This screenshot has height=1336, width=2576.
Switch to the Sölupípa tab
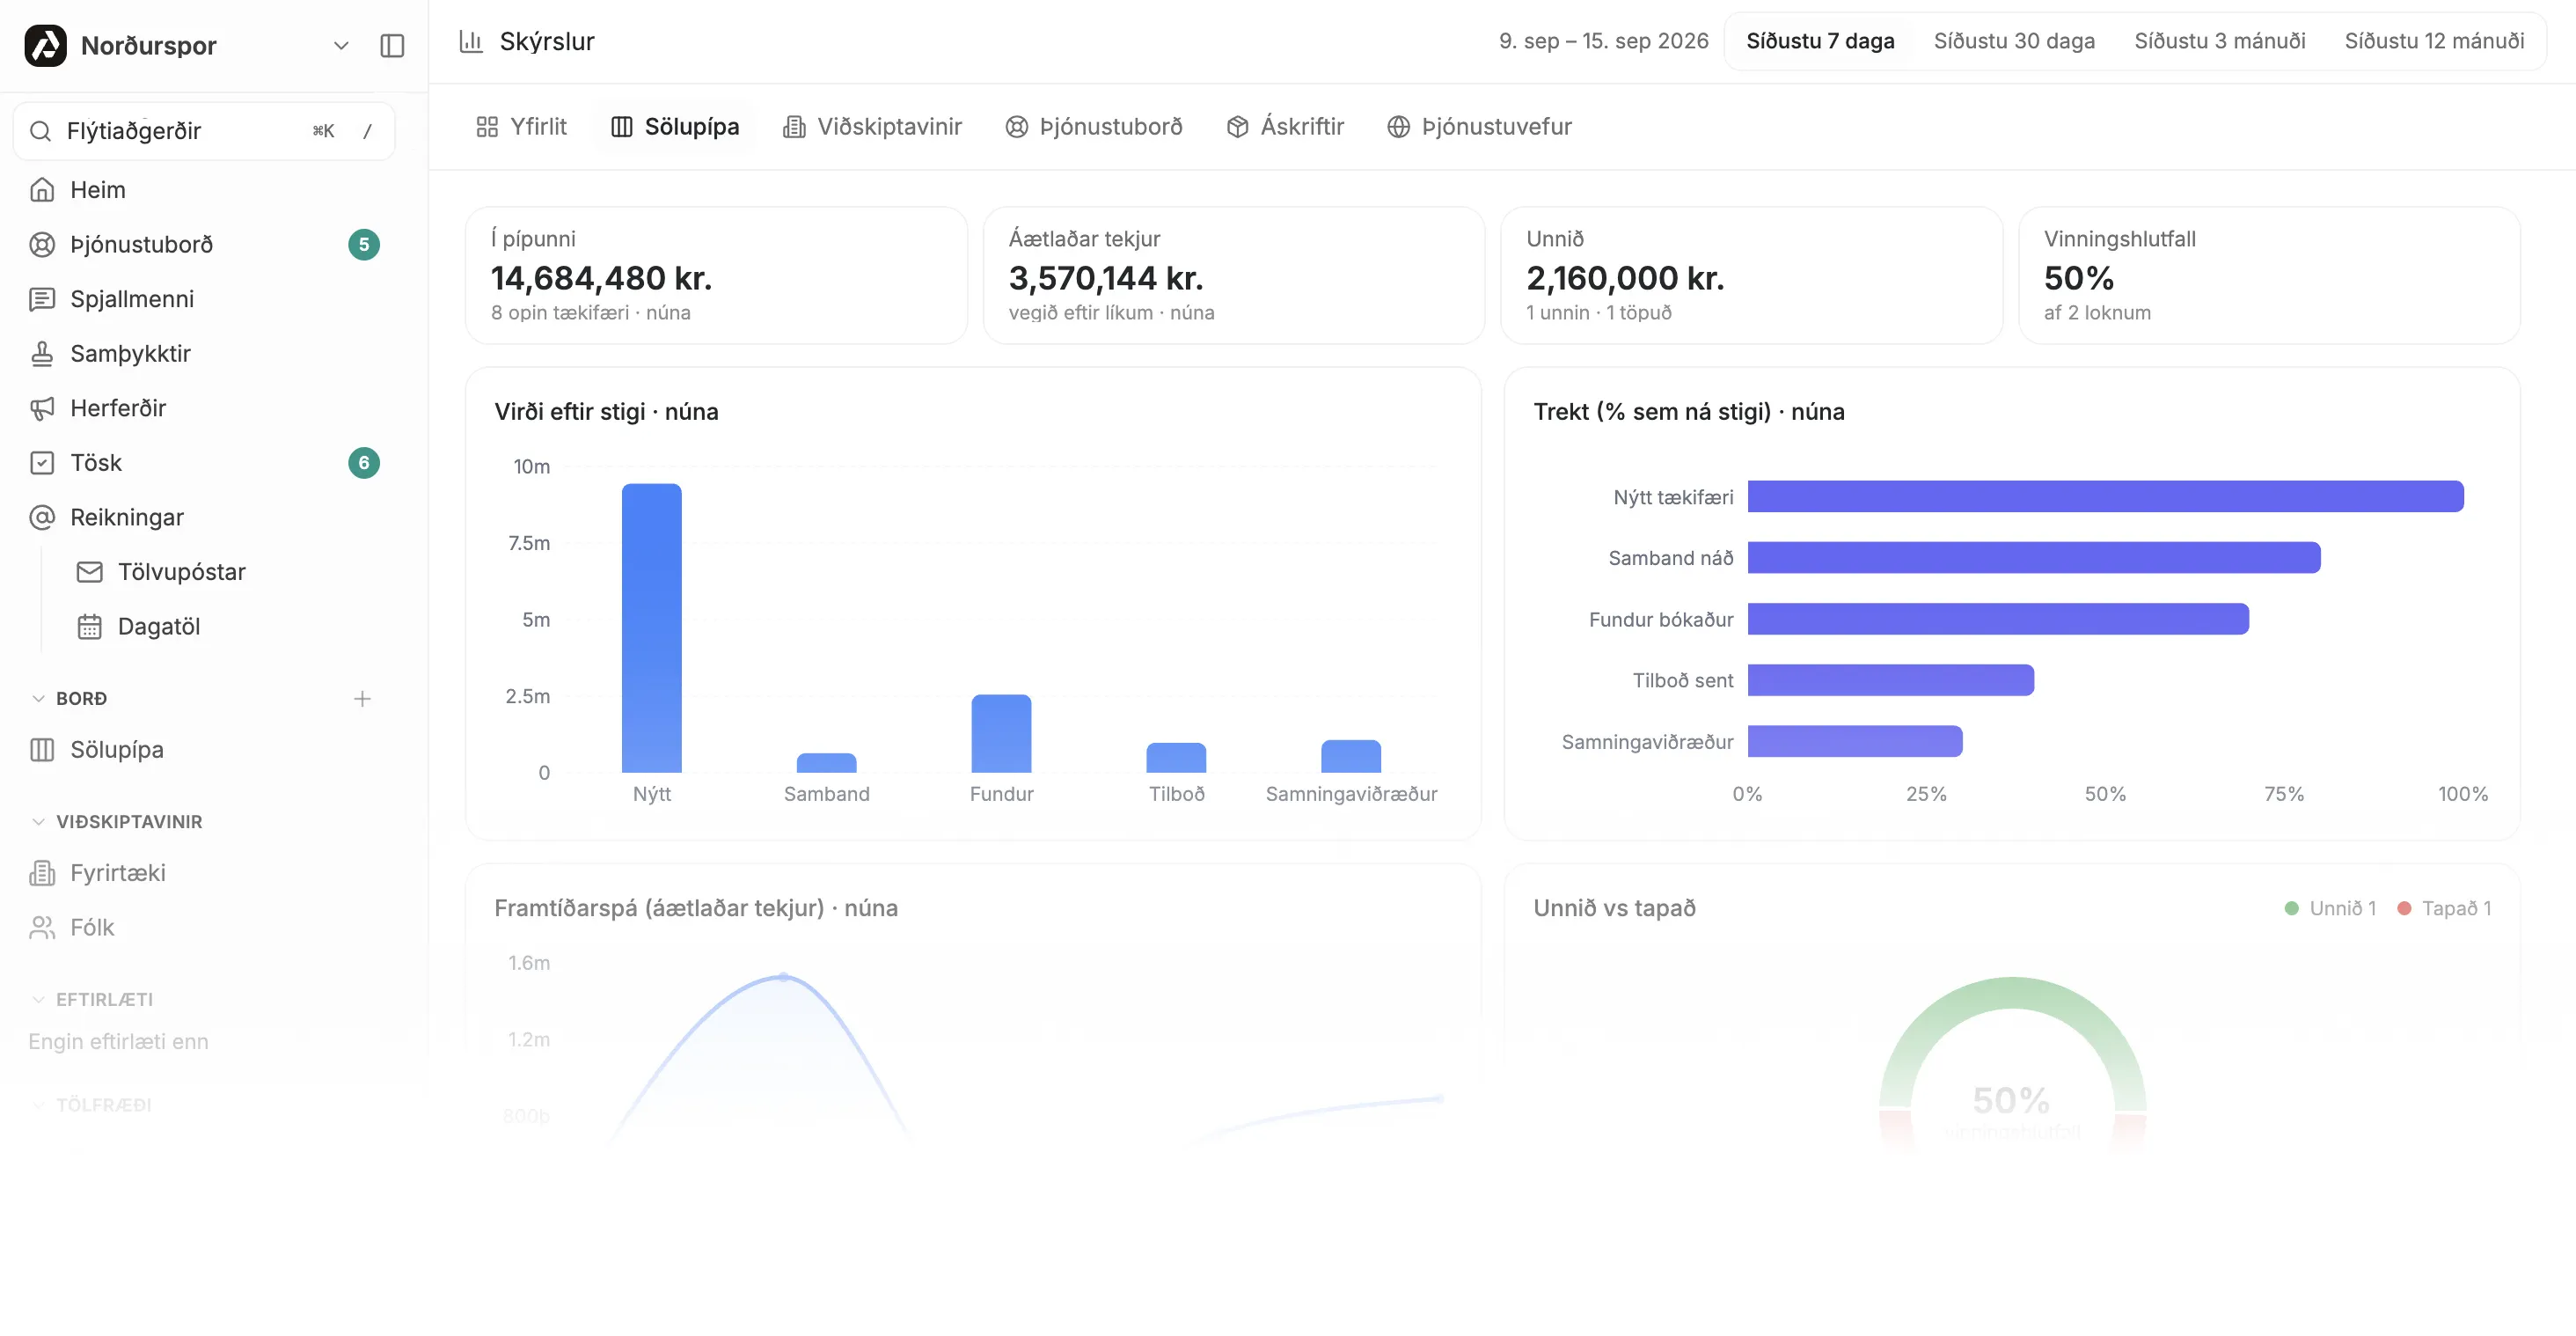(x=675, y=127)
